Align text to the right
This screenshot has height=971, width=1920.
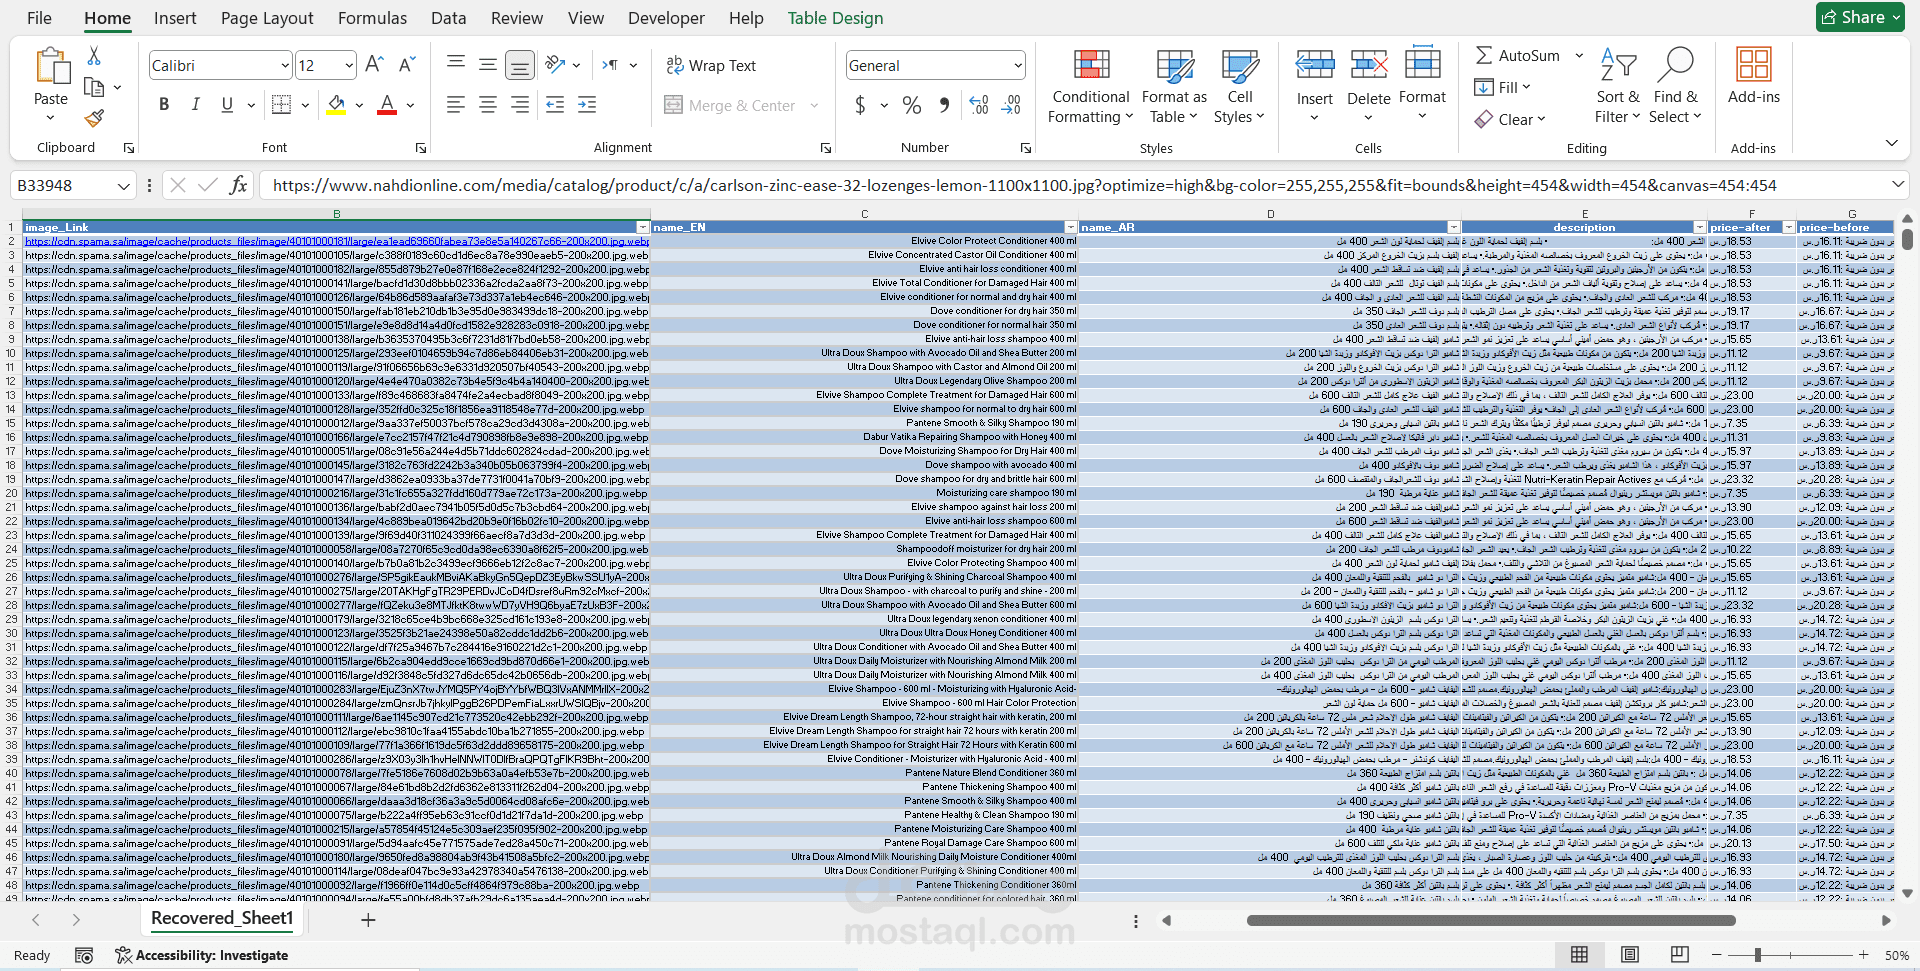coord(520,104)
